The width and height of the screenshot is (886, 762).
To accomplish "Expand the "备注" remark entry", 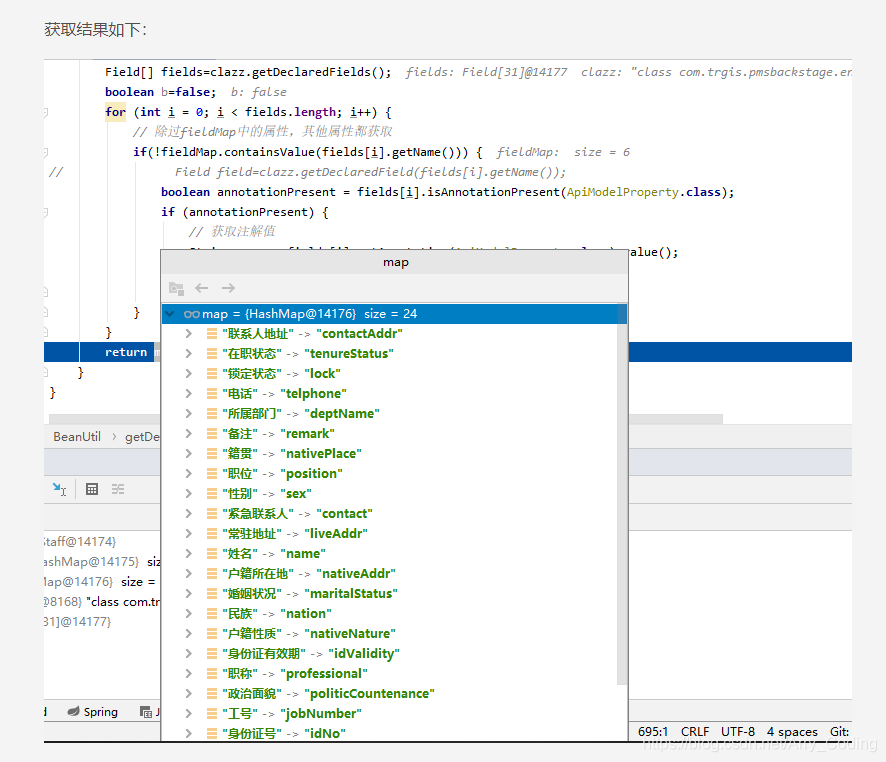I will pyautogui.click(x=189, y=433).
